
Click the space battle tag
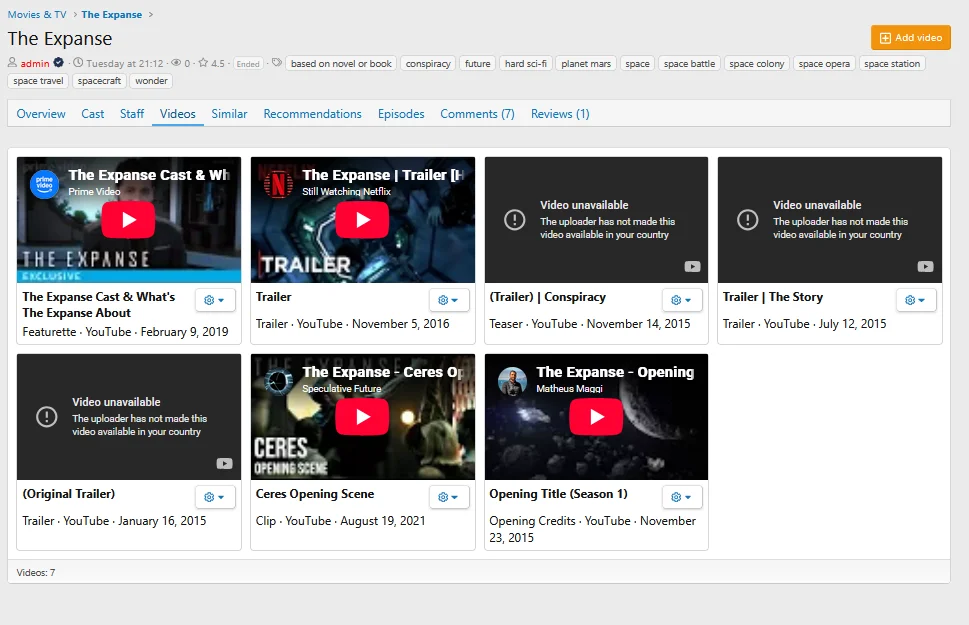tap(689, 63)
